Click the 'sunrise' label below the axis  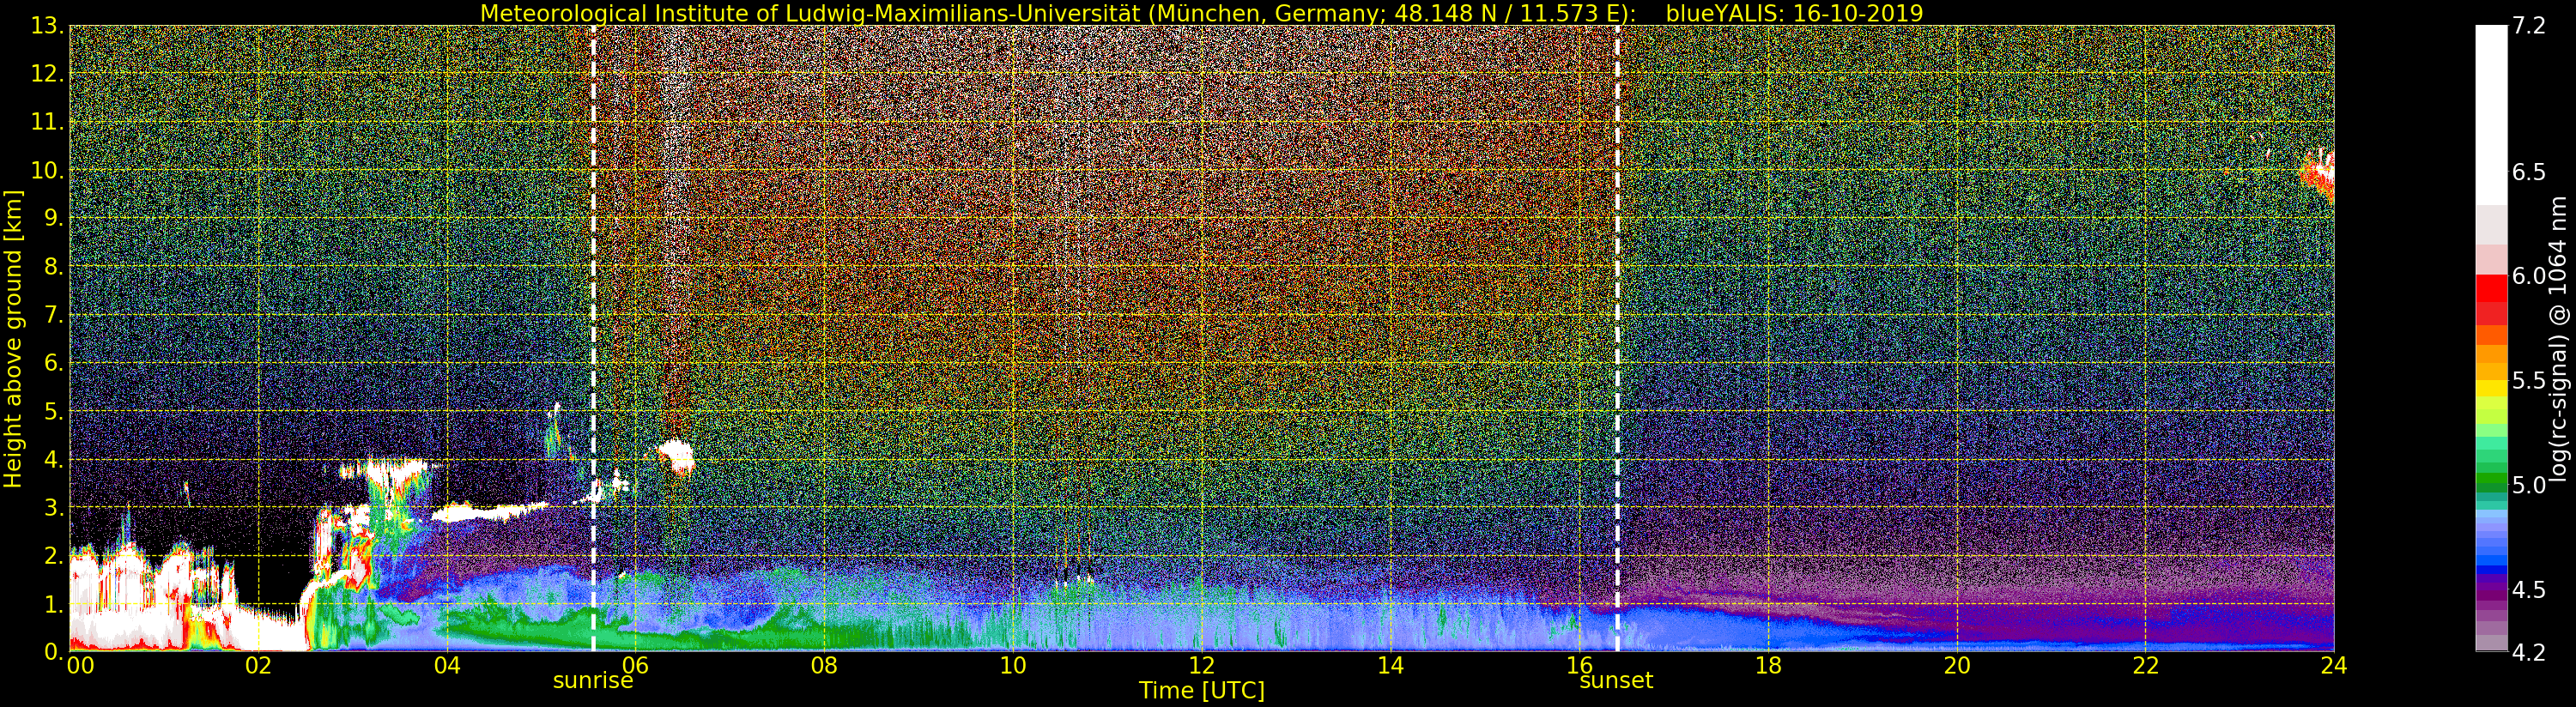pyautogui.click(x=593, y=681)
